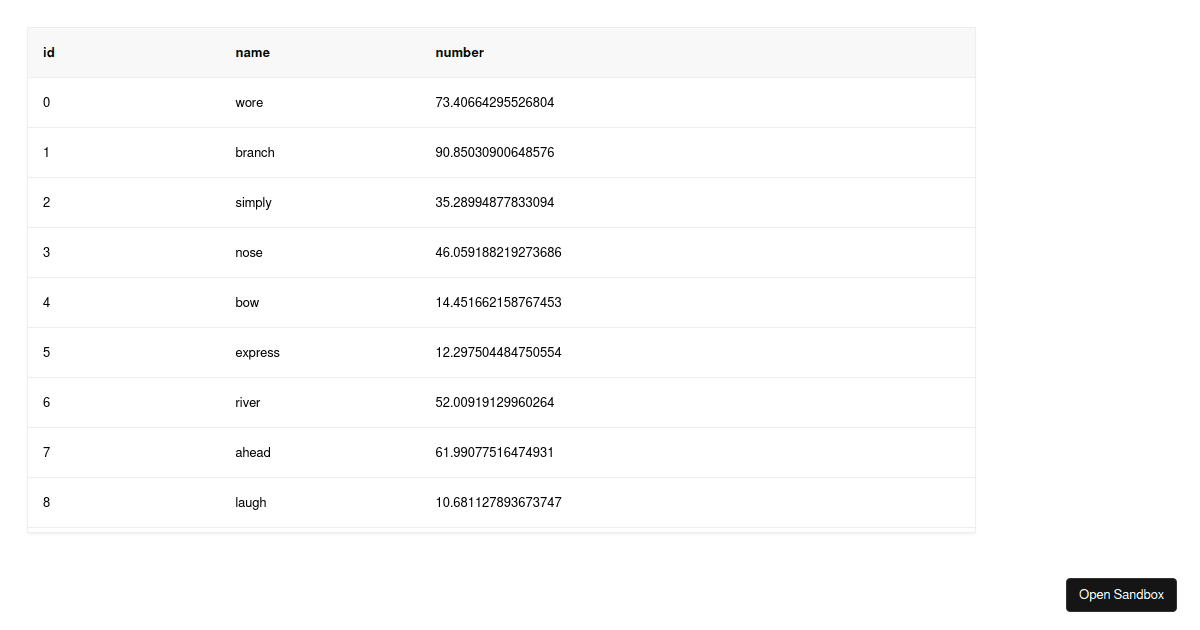
Task: Click the id cell showing 8
Action: pyautogui.click(x=46, y=502)
